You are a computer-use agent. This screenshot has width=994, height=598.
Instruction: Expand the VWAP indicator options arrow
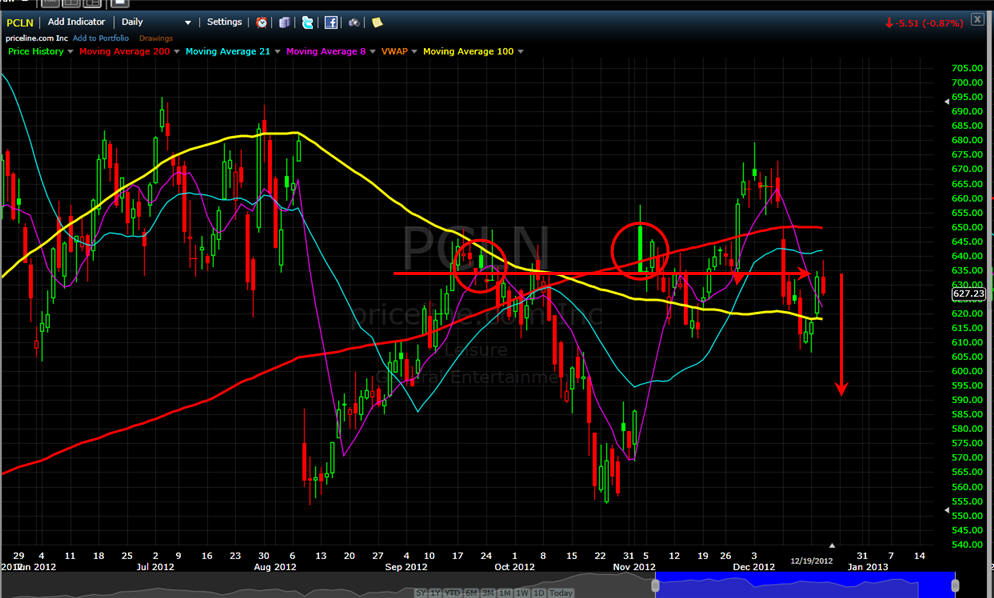pos(412,52)
